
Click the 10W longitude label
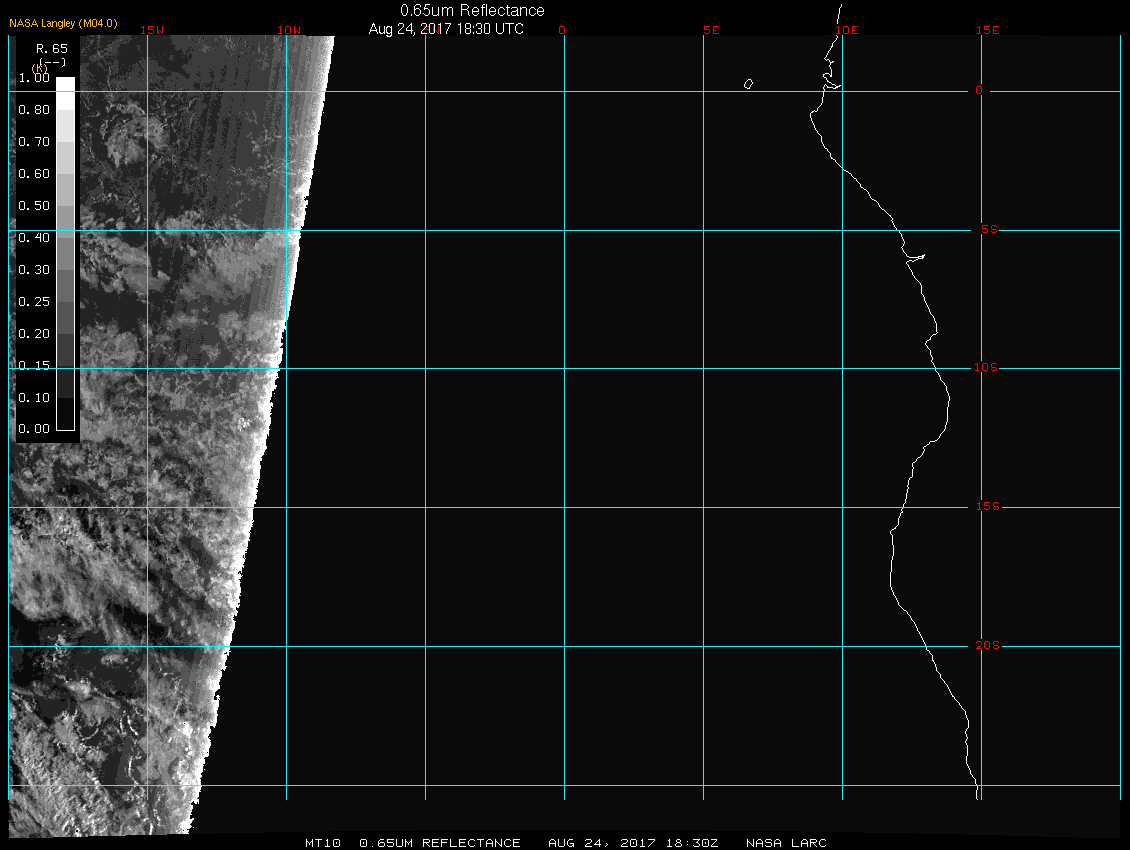[289, 30]
